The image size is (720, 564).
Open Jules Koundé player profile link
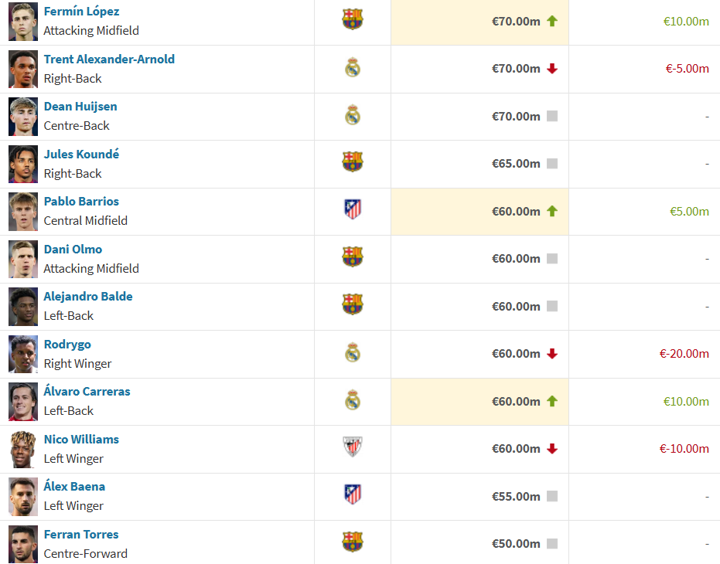click(81, 154)
